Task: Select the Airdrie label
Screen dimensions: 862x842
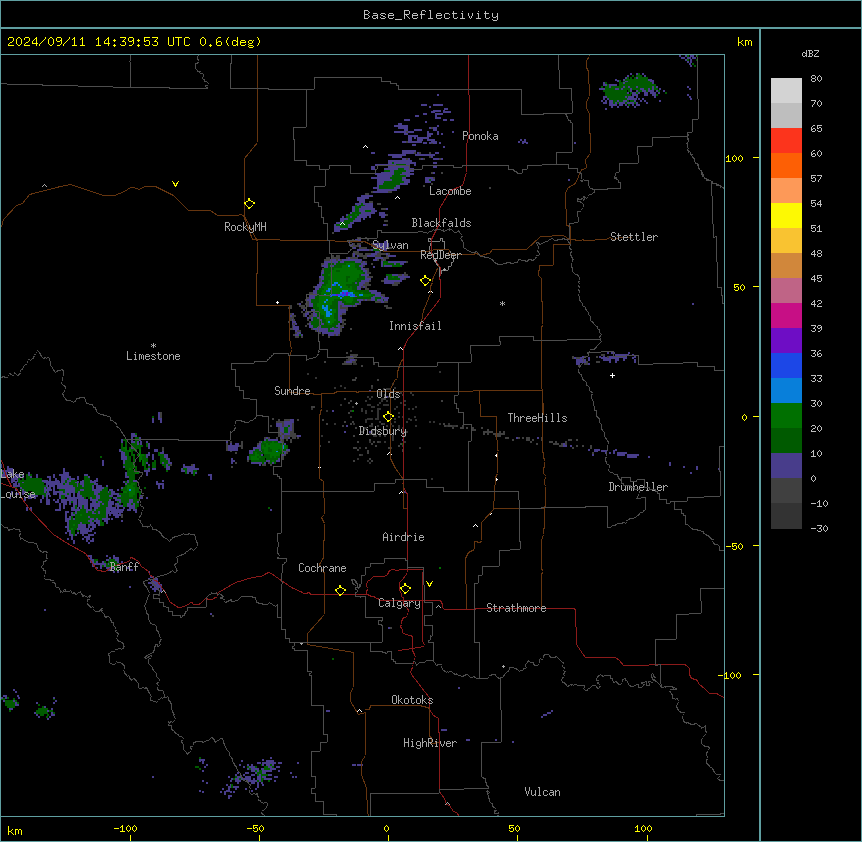Action: pyautogui.click(x=403, y=537)
